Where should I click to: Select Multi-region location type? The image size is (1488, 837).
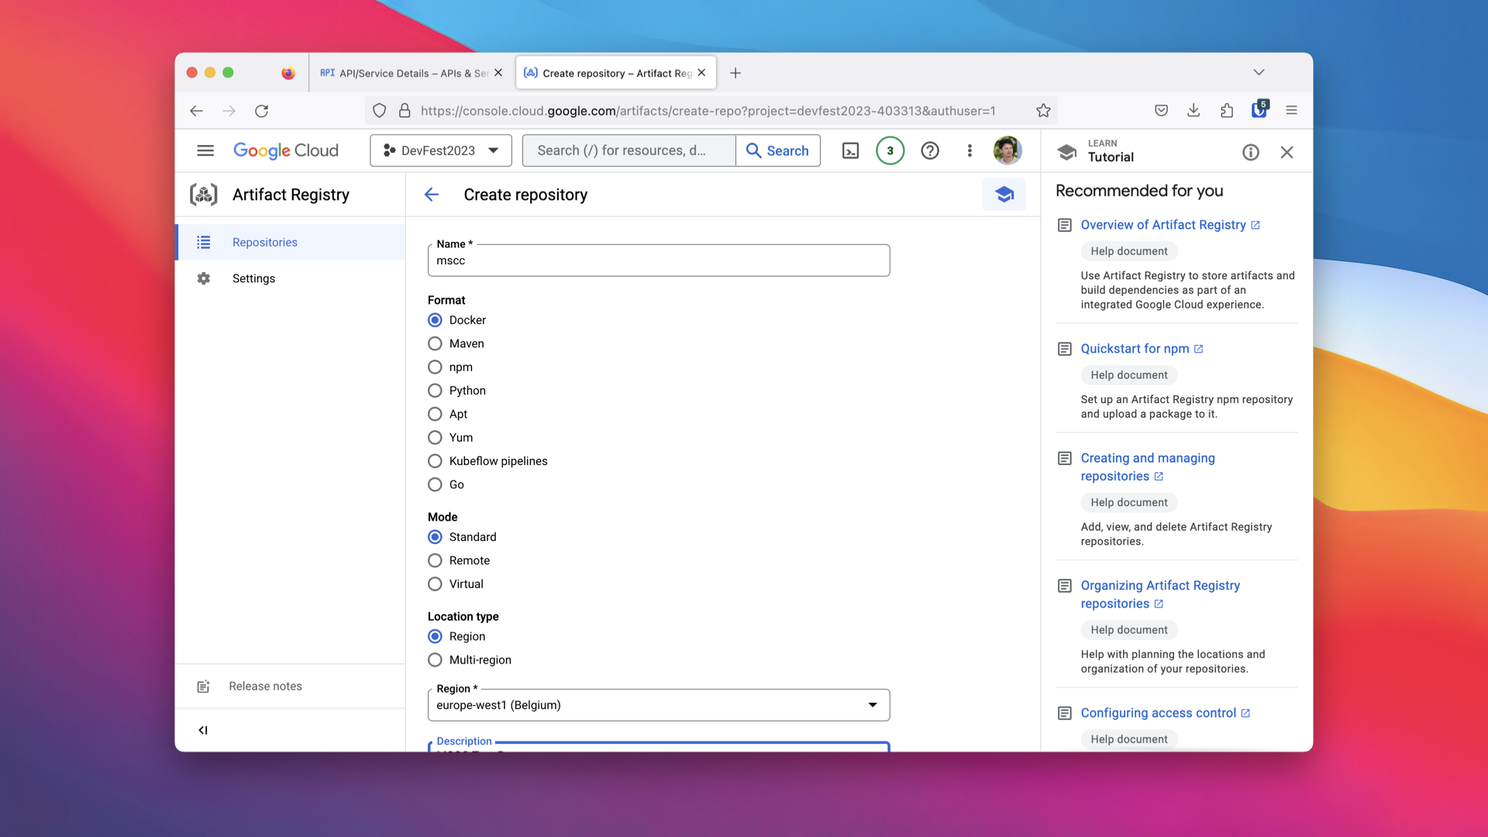435,661
